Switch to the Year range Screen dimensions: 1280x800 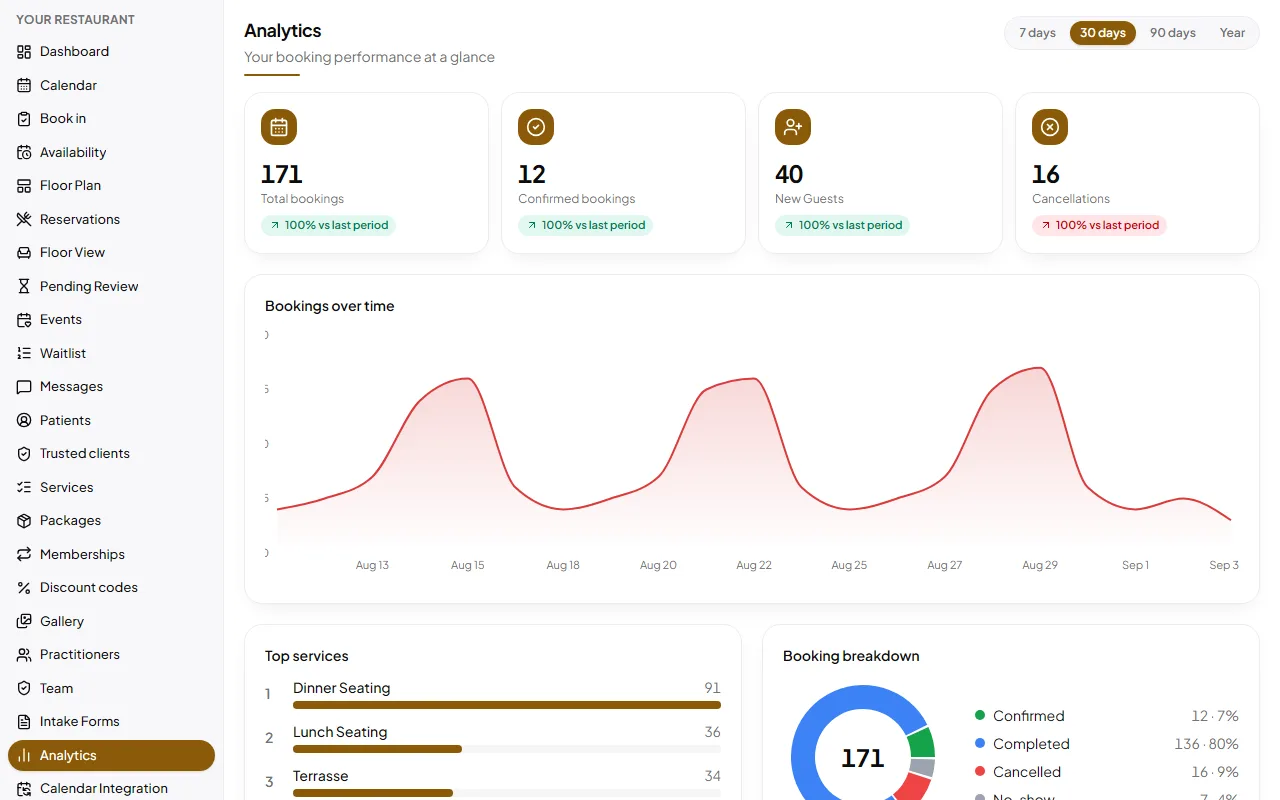coord(1232,33)
